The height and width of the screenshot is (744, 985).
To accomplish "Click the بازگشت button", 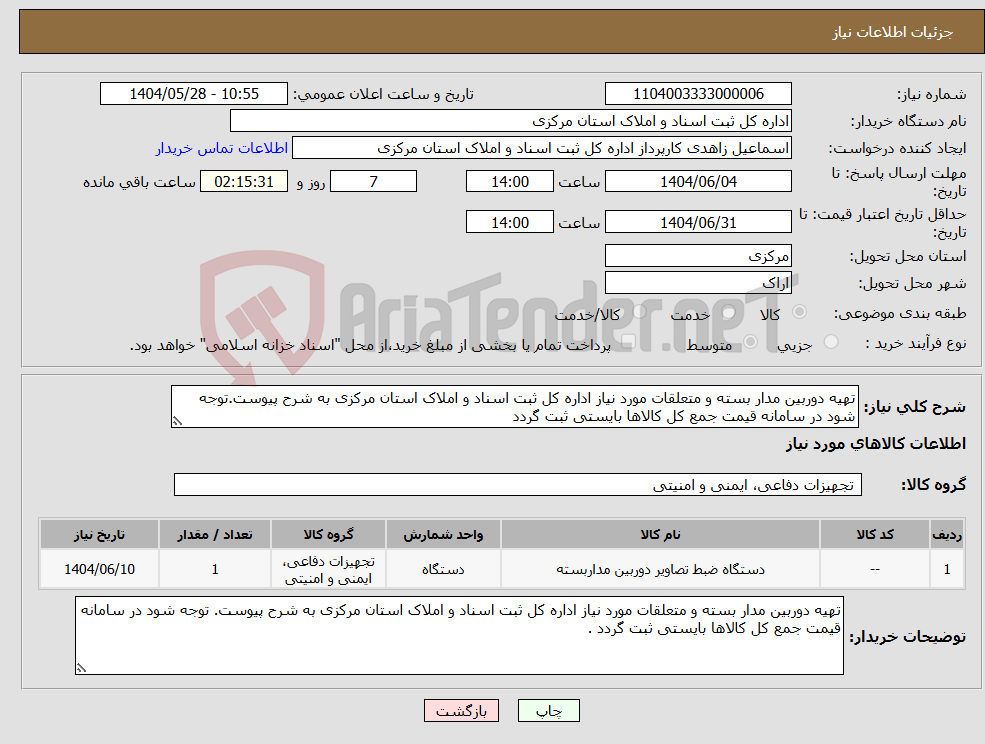I will [x=461, y=711].
